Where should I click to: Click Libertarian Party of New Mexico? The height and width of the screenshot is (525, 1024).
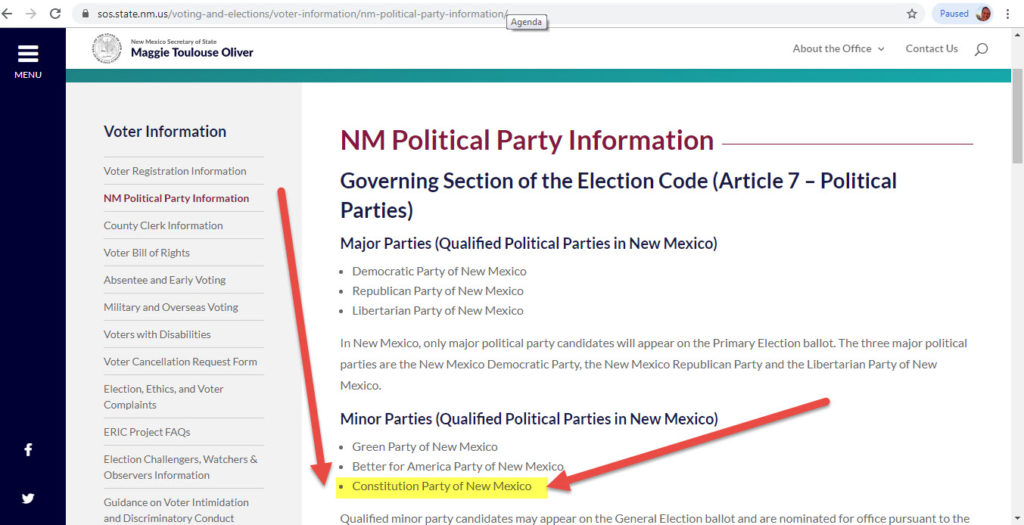tap(438, 311)
